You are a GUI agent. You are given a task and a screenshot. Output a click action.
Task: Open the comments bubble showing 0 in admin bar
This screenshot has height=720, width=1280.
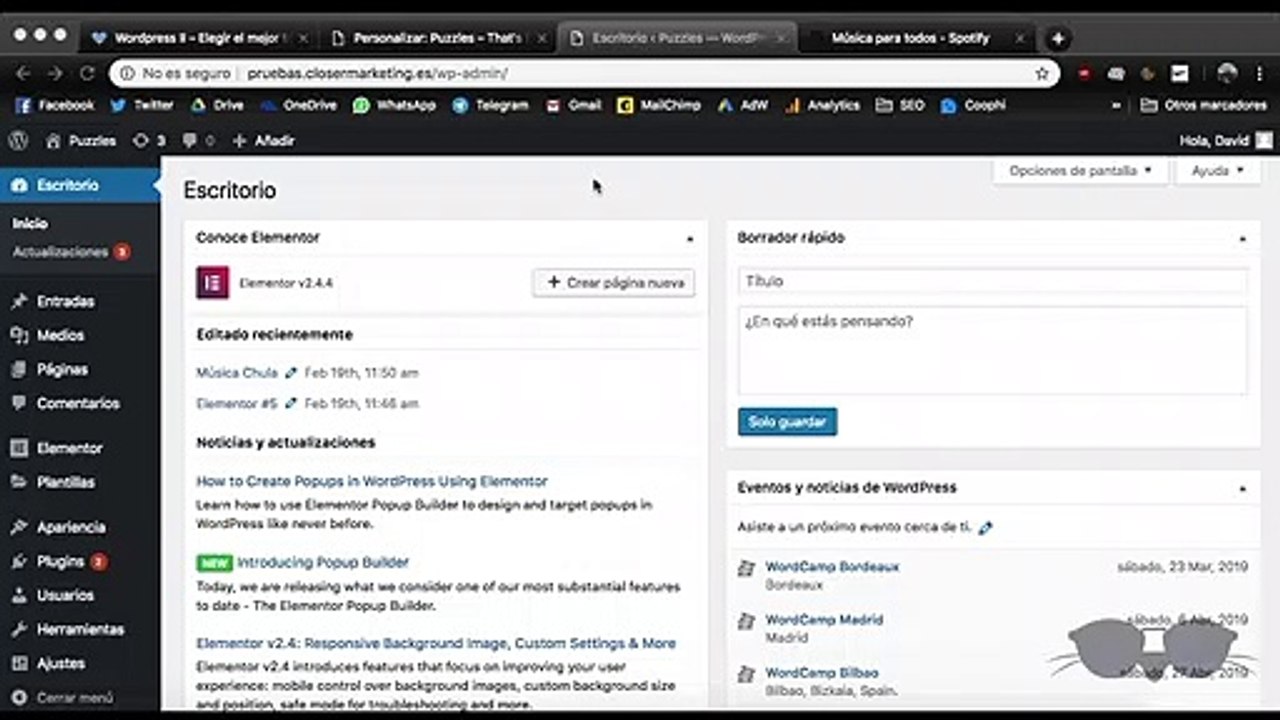click(199, 141)
